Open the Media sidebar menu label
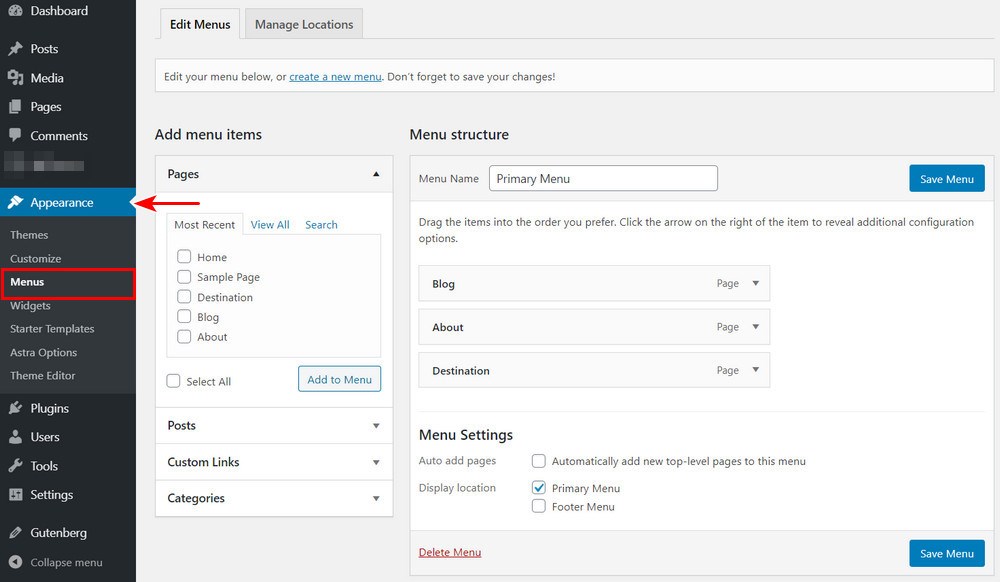Screen dimensions: 1000x582 pos(47,78)
